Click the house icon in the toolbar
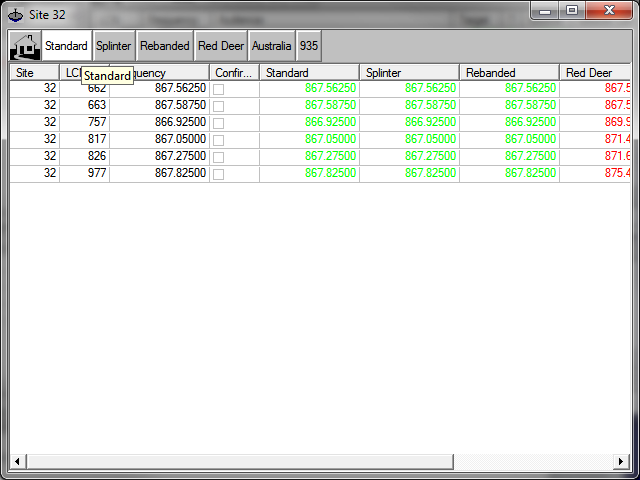640x480 pixels. pos(25,46)
